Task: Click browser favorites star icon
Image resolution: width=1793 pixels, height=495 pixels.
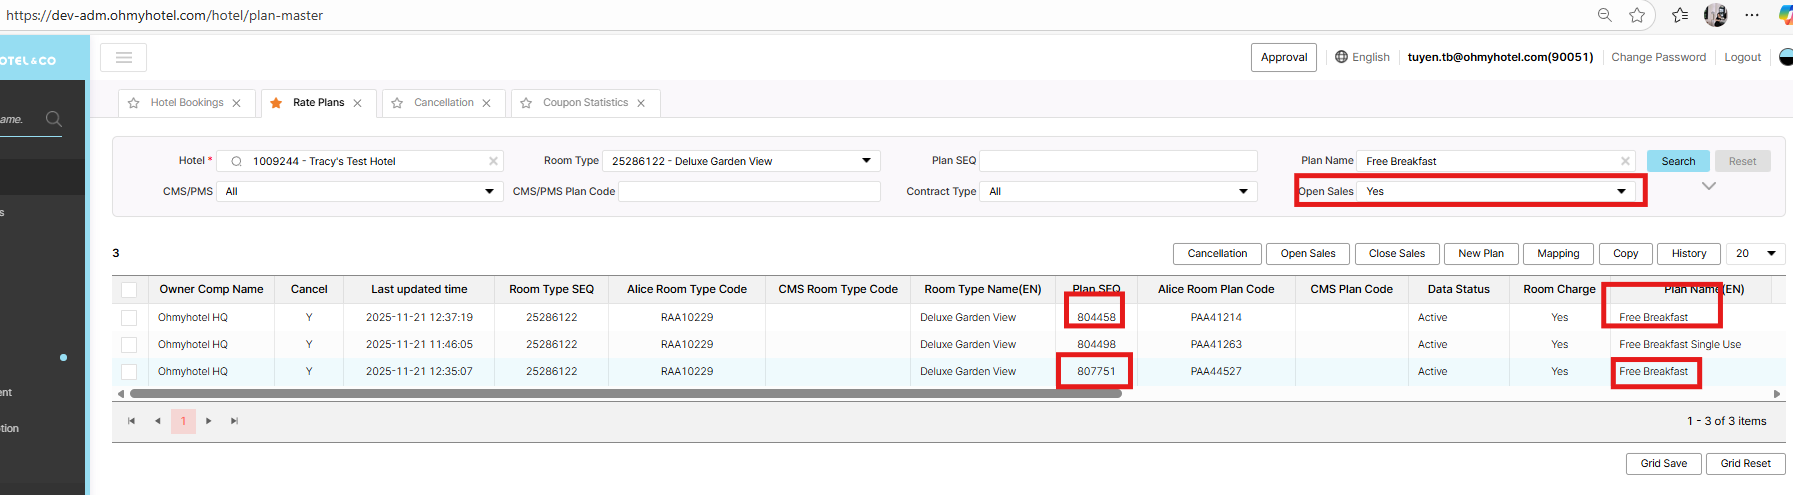Action: (x=1637, y=15)
